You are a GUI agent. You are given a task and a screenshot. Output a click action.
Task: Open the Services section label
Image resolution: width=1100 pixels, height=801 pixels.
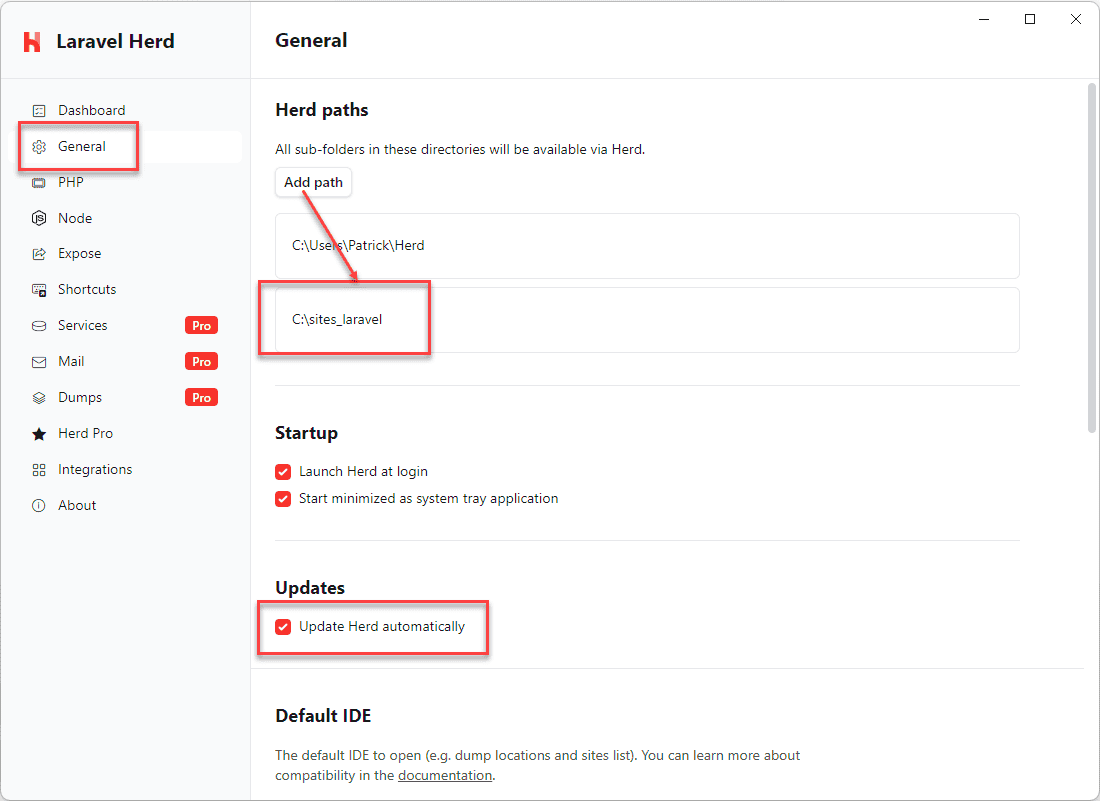click(x=82, y=325)
